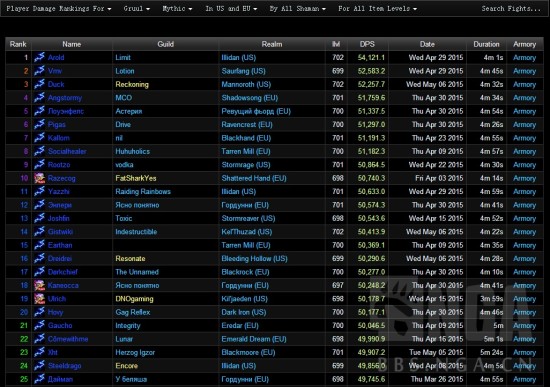
Task: Open the Illidan (US) realm link for Yazzhi
Action: (x=239, y=192)
